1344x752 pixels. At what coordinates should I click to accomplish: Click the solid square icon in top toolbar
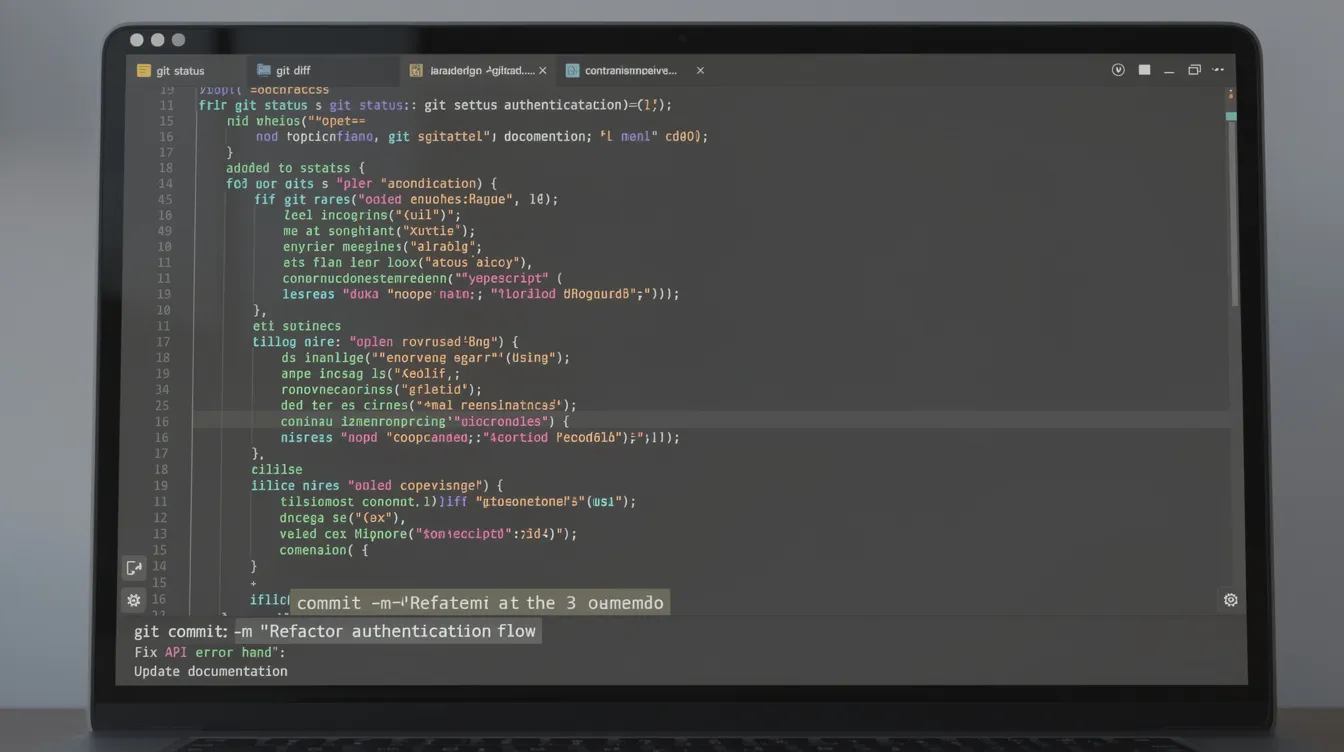coord(1145,70)
